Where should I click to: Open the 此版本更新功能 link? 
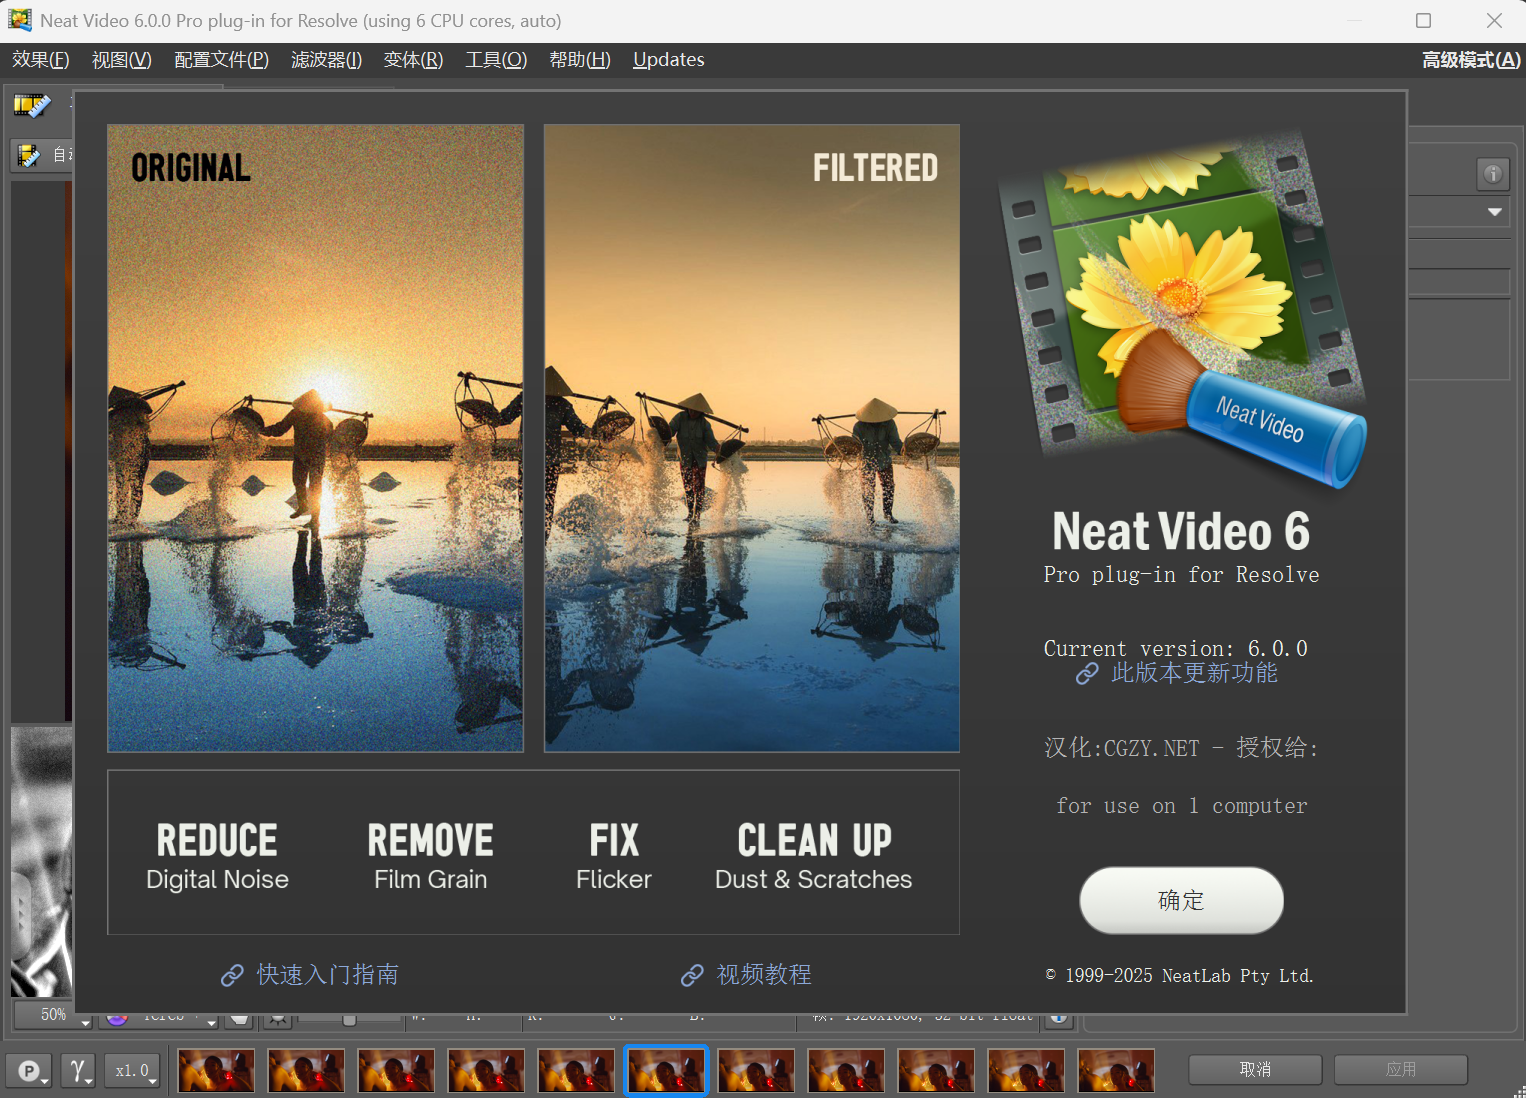click(1193, 673)
